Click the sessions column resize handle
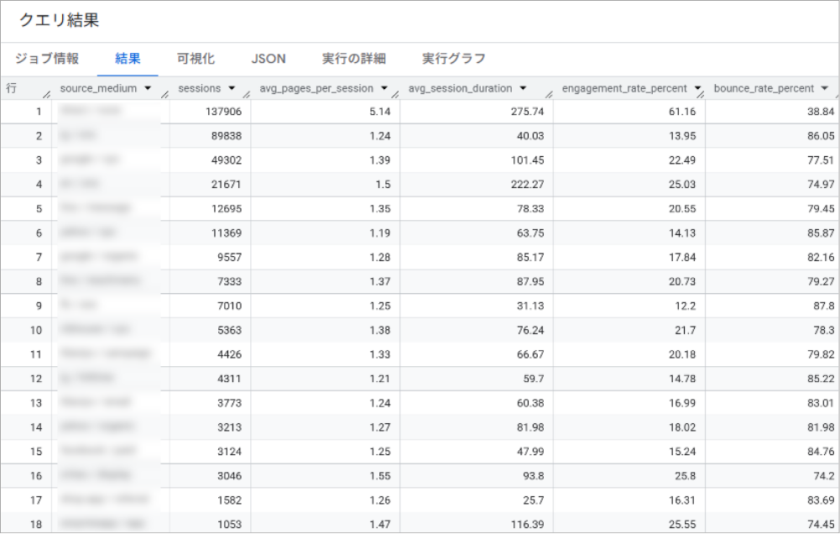 tap(245, 94)
